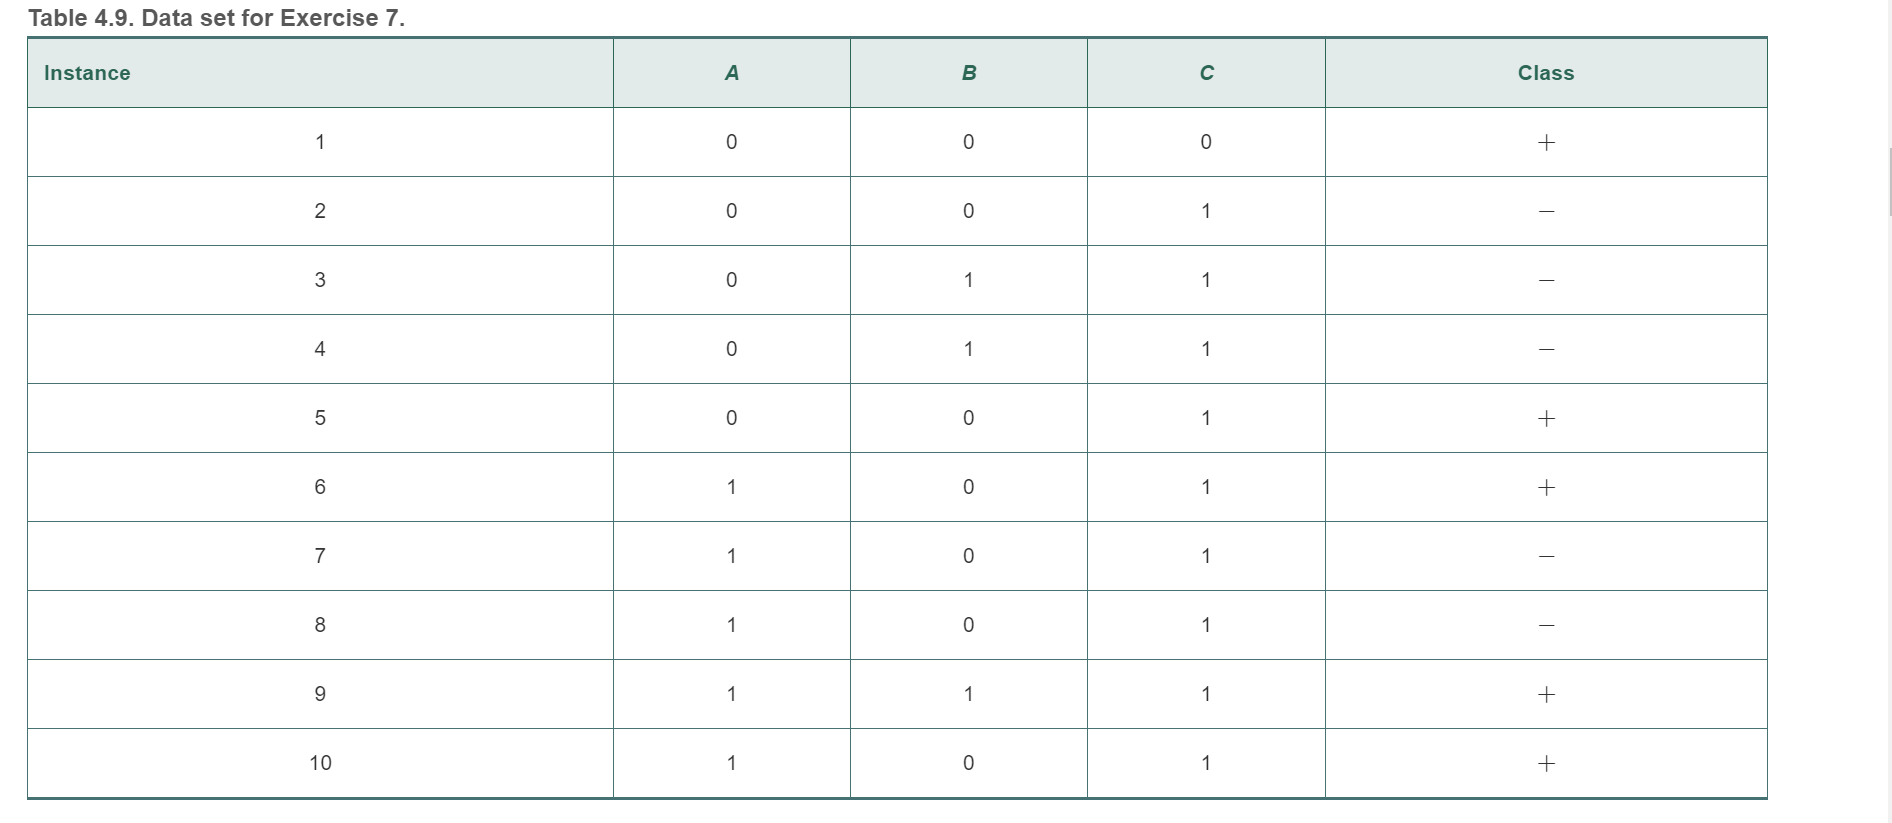Screen dimensions: 1892x823
Task: Click the 'Instance' column header
Action: (87, 73)
